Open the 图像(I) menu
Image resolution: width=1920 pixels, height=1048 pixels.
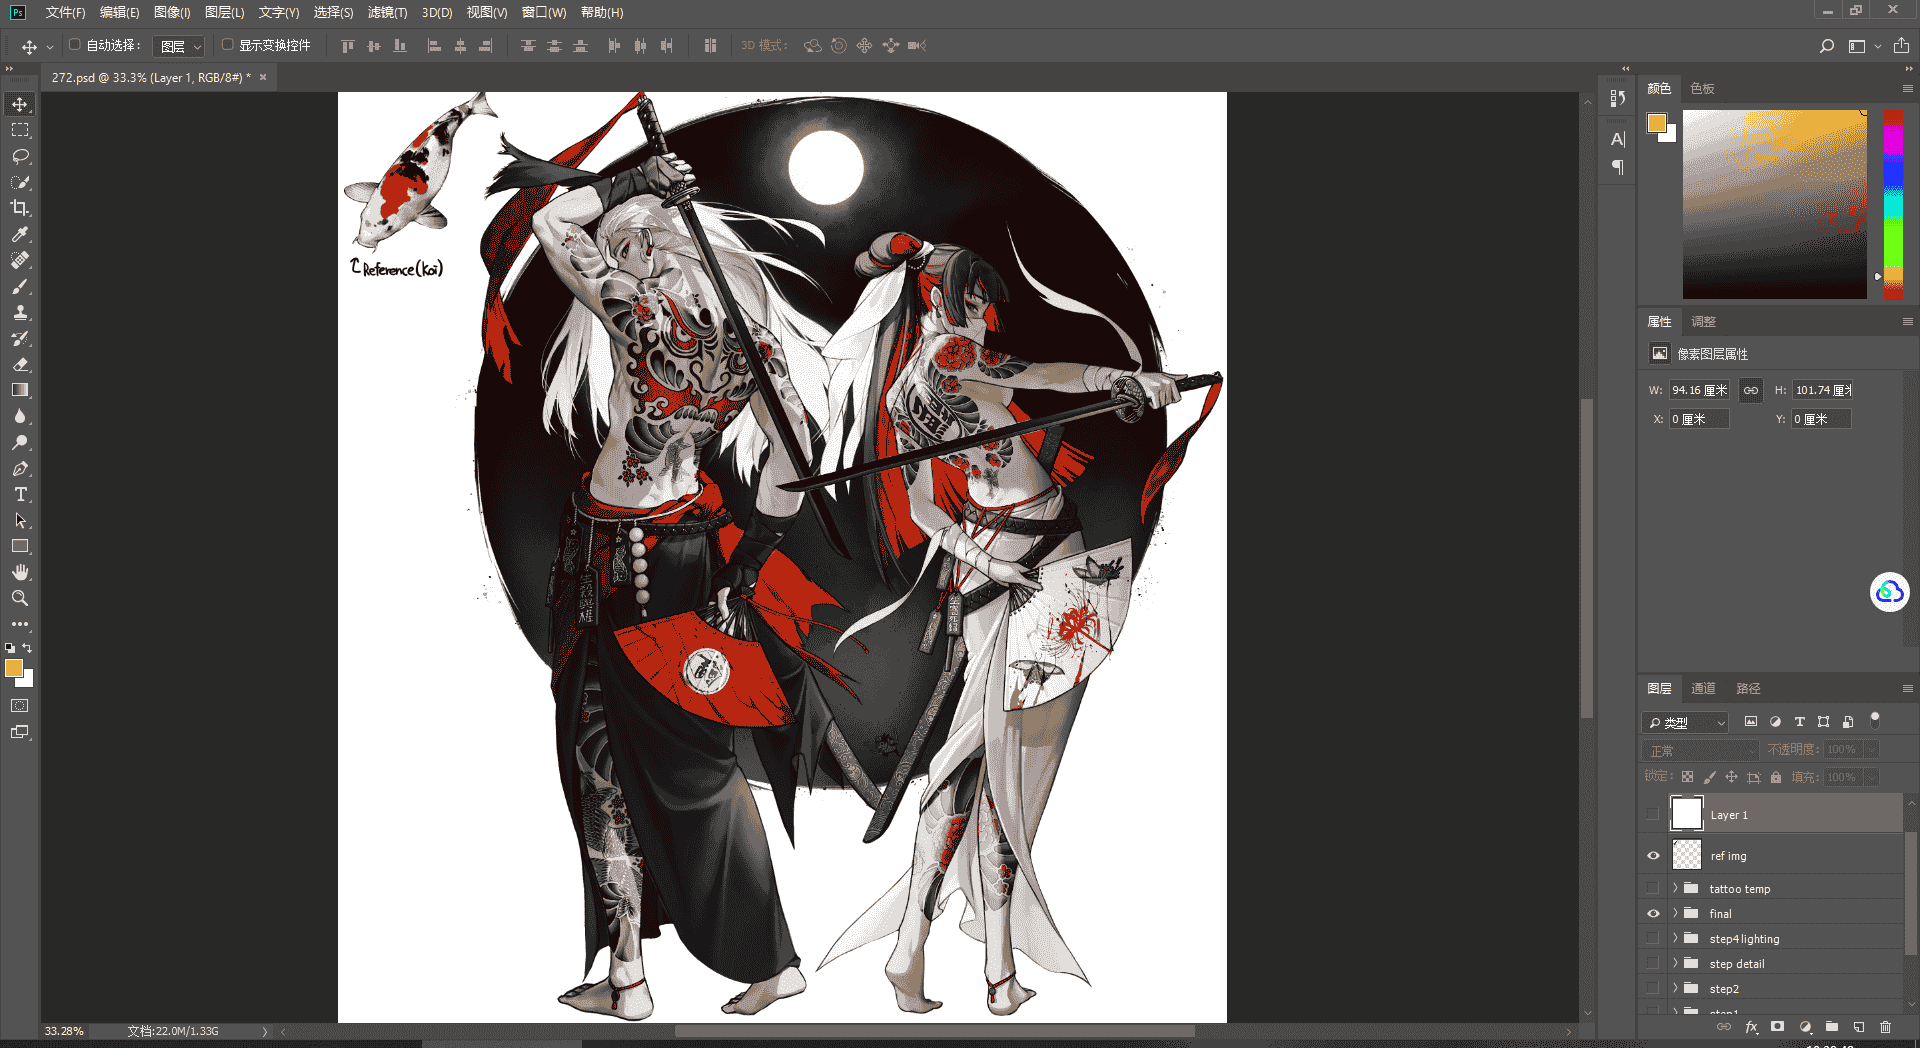click(172, 12)
